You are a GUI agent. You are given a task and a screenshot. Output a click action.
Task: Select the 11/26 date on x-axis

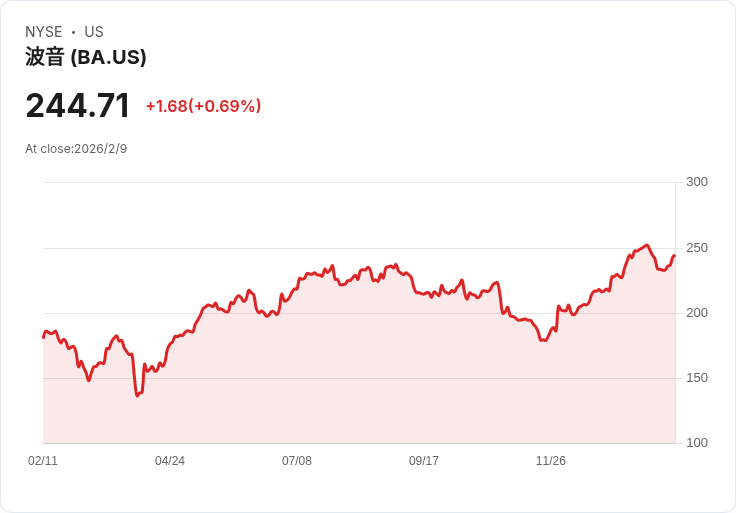(551, 461)
